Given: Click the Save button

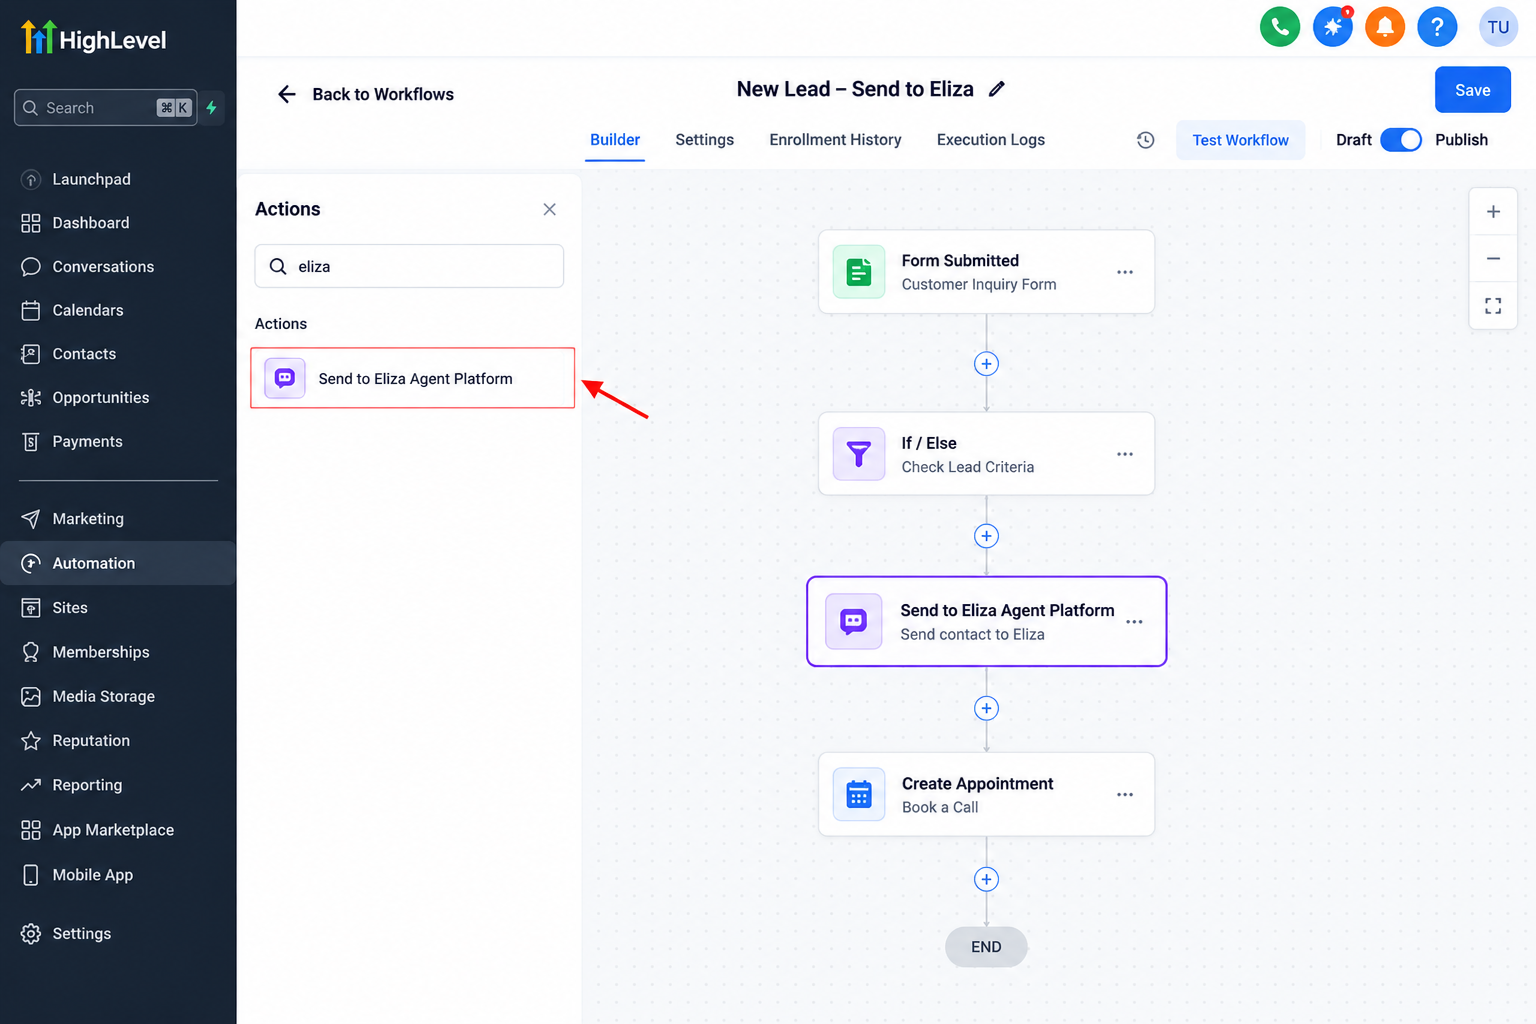Looking at the screenshot, I should (1472, 90).
